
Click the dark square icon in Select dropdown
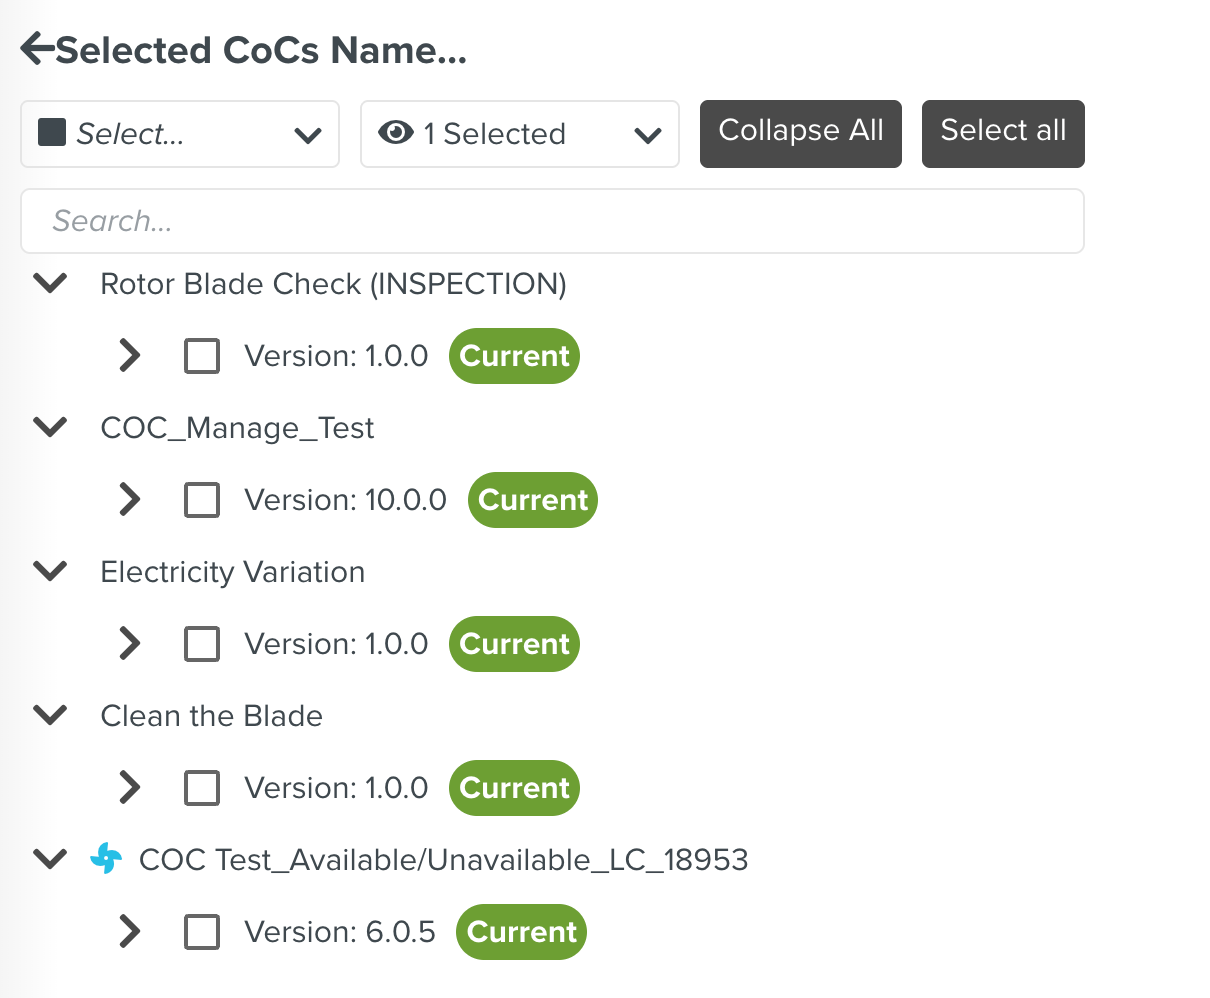click(x=52, y=133)
